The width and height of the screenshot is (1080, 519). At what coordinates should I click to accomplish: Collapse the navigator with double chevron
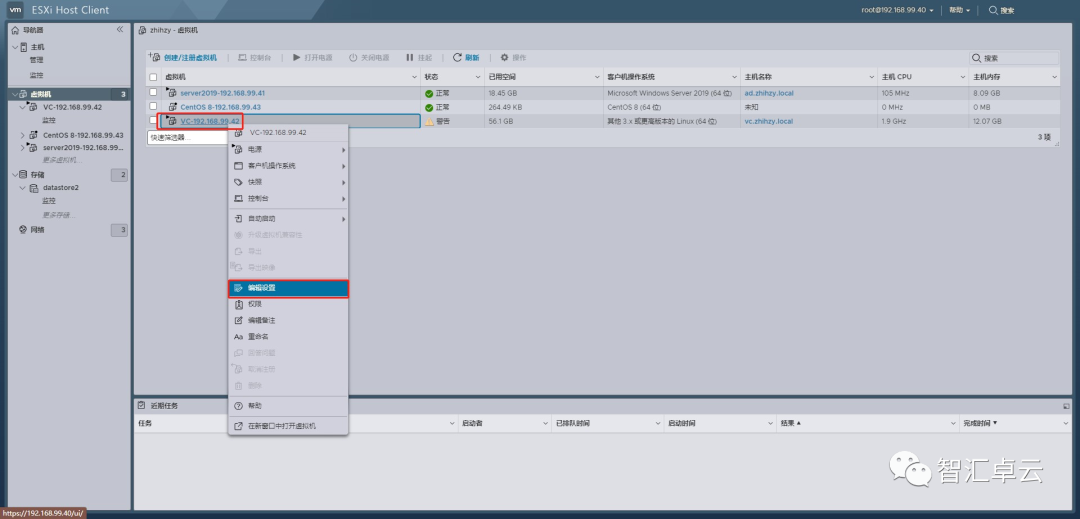(120, 30)
